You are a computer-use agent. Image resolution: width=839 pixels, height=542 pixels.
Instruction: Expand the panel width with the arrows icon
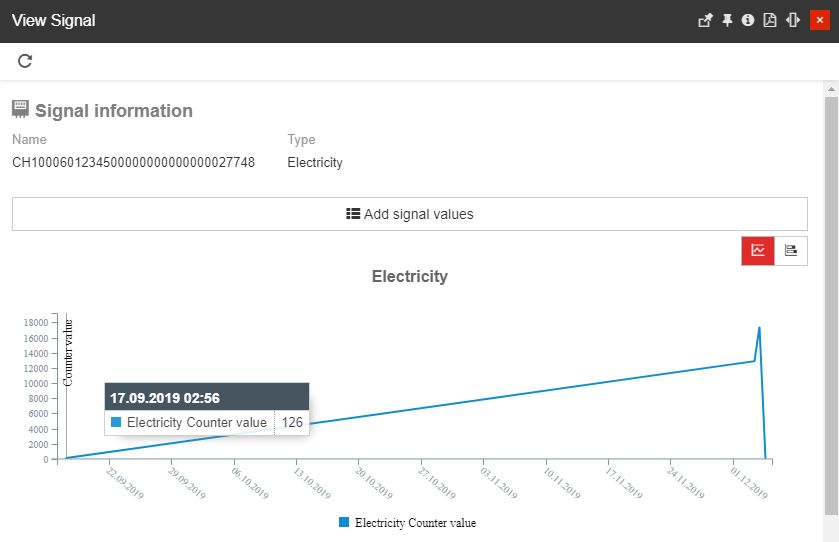tap(793, 21)
